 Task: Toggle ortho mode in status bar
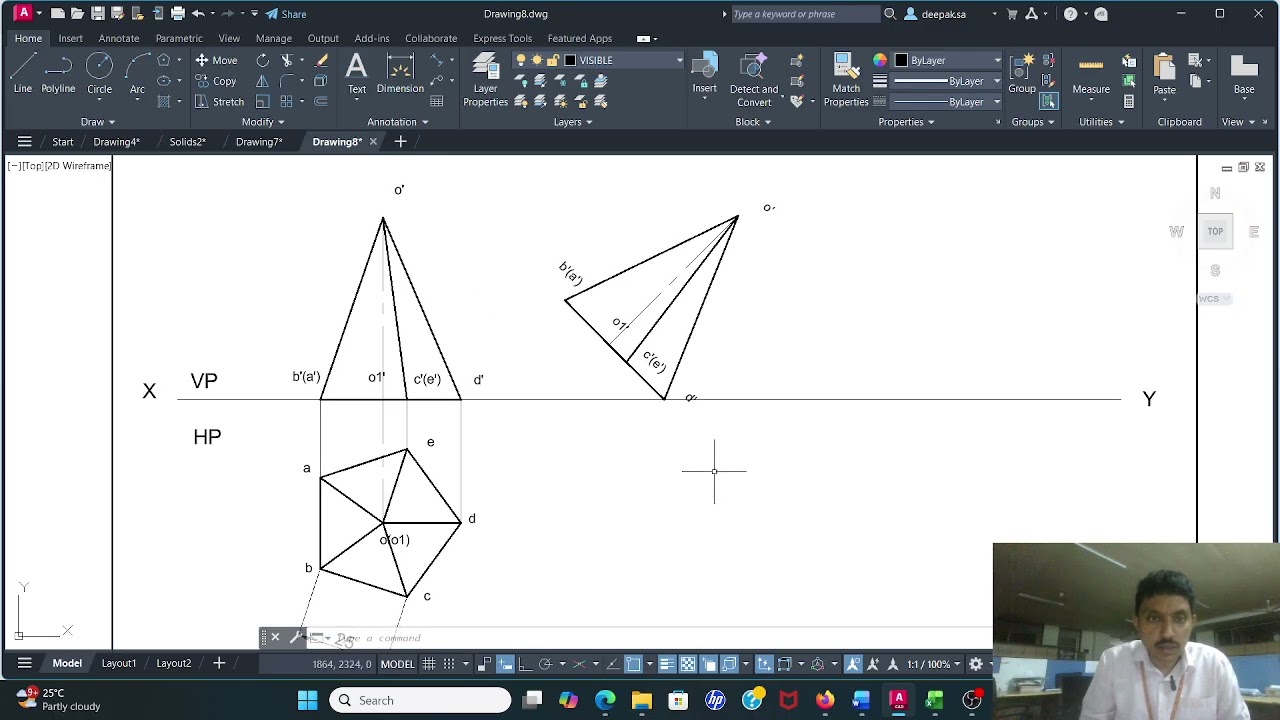pos(525,664)
